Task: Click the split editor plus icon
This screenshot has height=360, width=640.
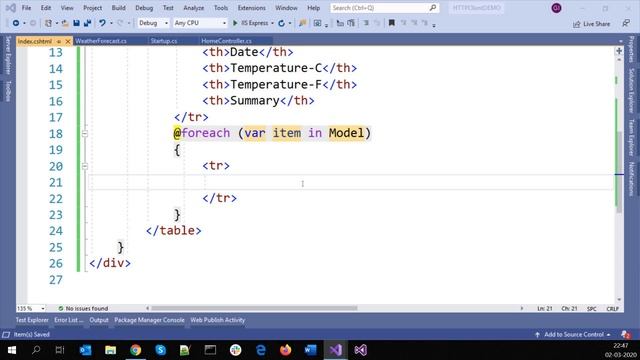Action: [x=619, y=51]
